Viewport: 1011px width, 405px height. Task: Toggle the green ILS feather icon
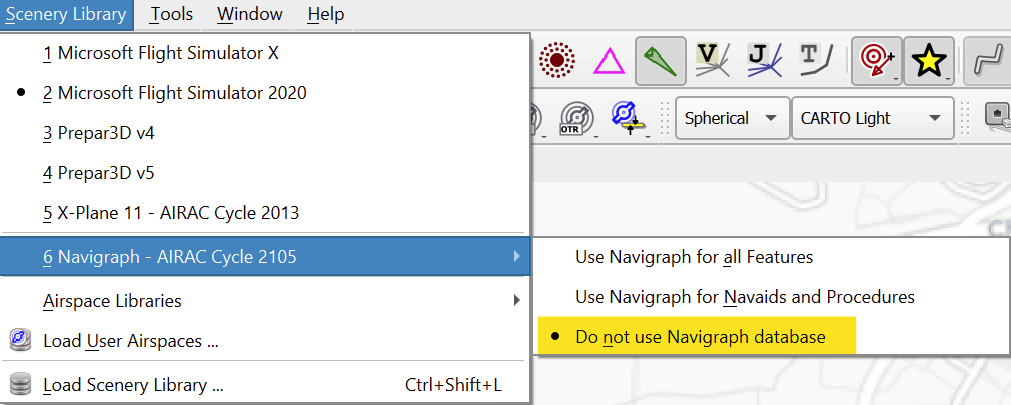pos(660,61)
